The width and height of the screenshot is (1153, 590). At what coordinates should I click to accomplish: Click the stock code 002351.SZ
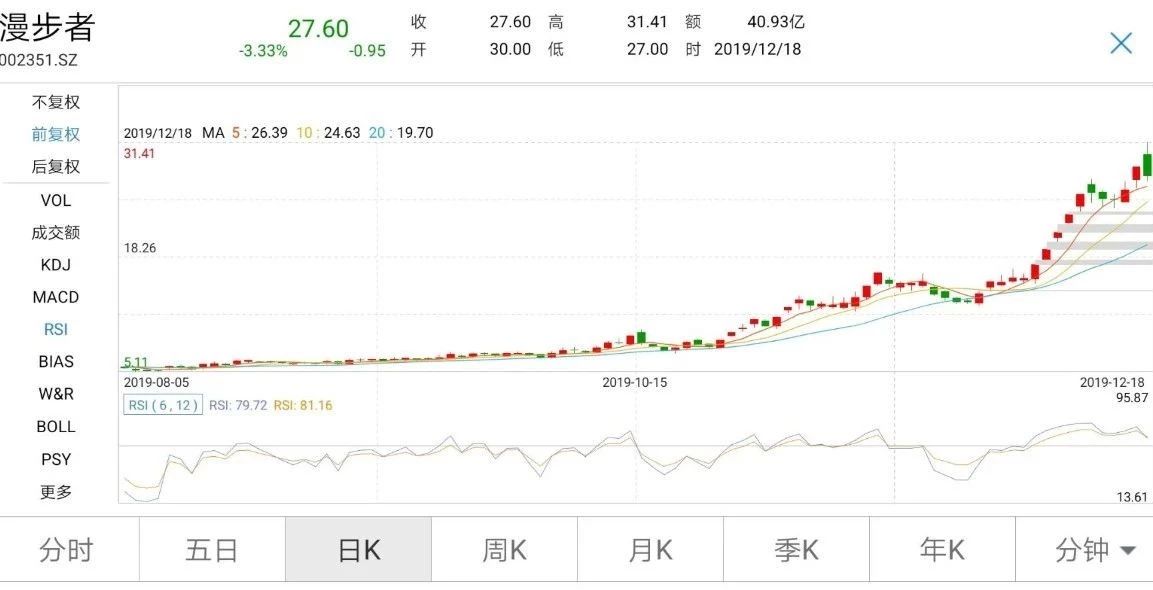pos(38,61)
